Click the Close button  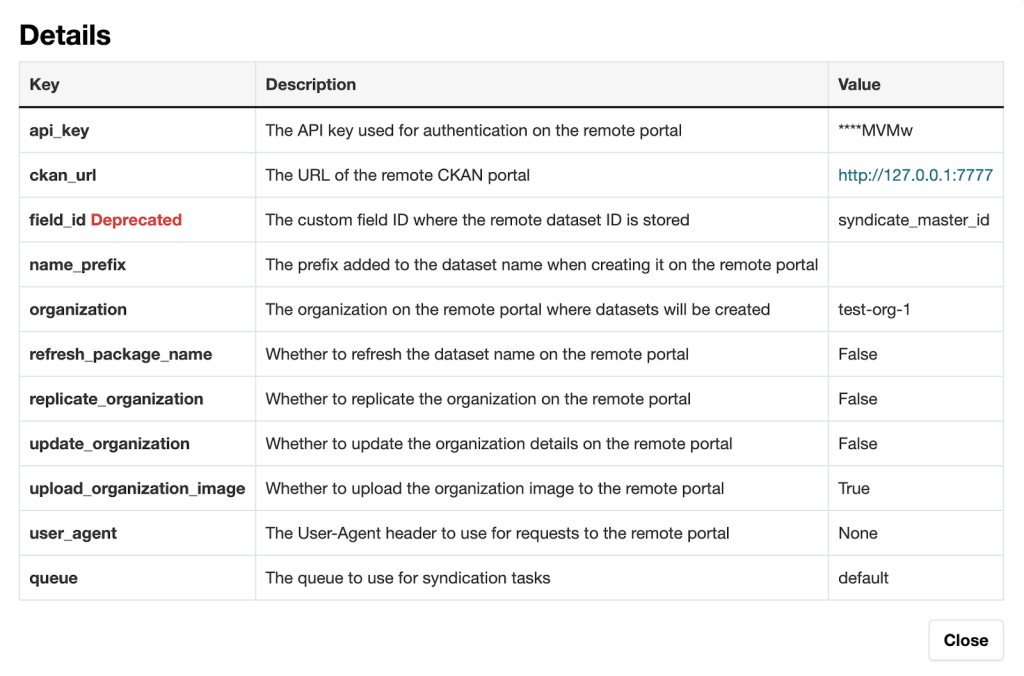[x=965, y=640]
